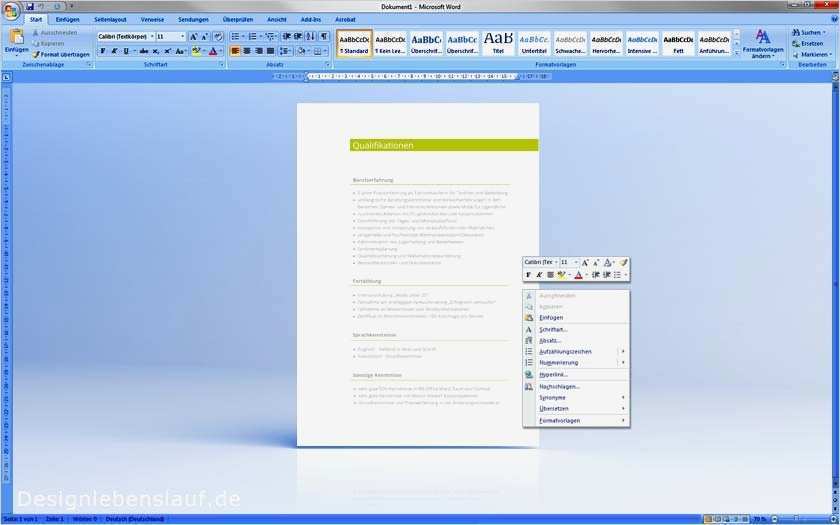Click decrease indent on the mini toolbar
840x525 pixels.
(x=596, y=275)
